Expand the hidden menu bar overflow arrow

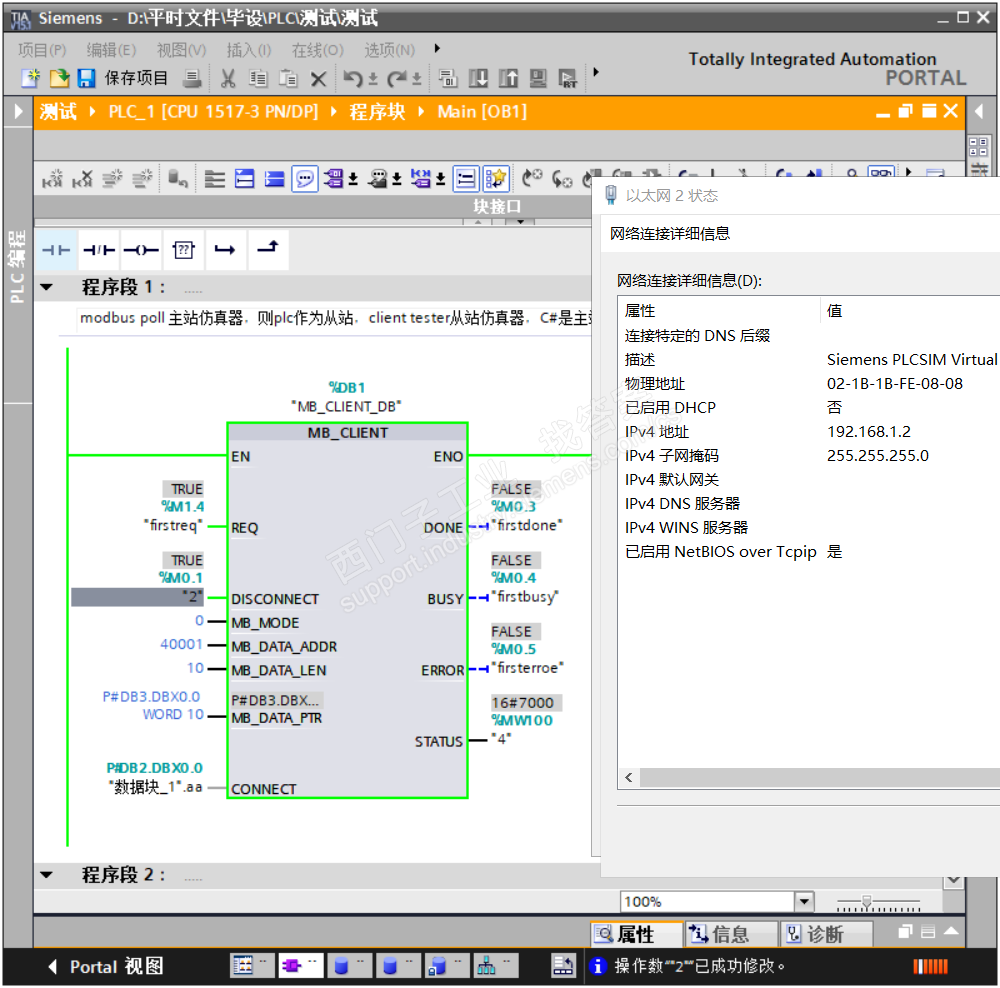(437, 48)
